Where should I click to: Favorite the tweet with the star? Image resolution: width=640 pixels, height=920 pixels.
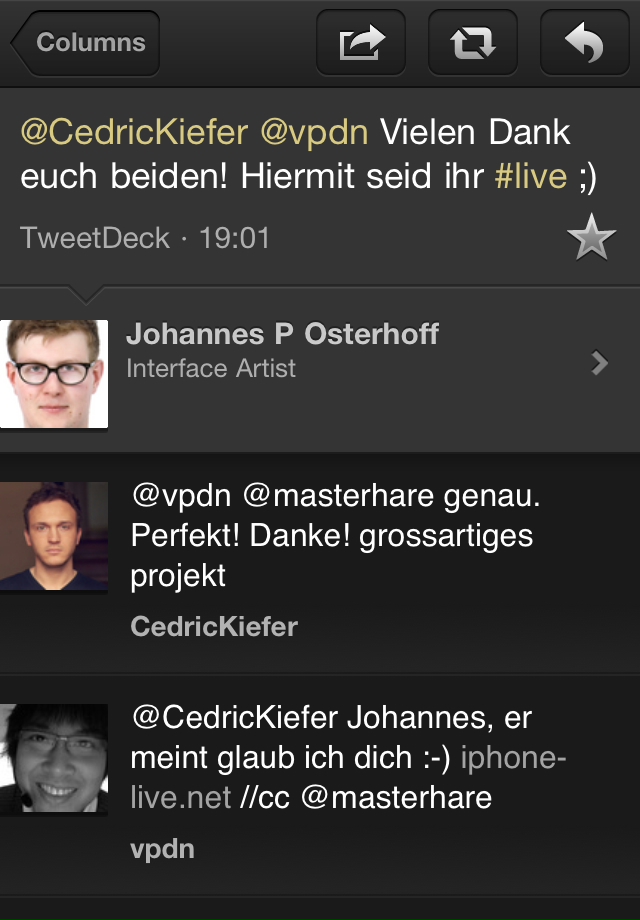click(590, 239)
